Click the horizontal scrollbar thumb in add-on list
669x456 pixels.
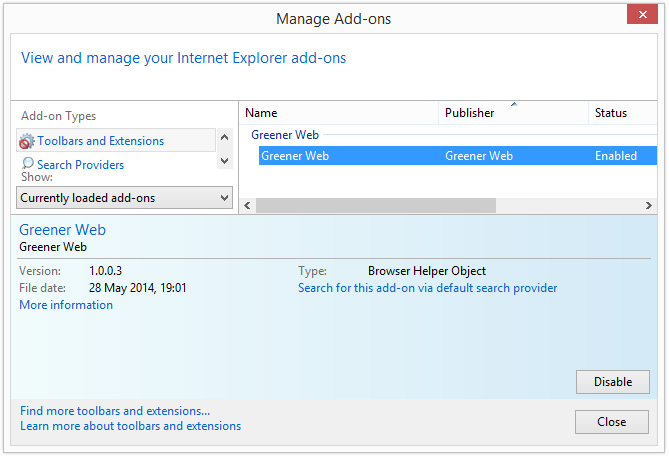pos(376,206)
